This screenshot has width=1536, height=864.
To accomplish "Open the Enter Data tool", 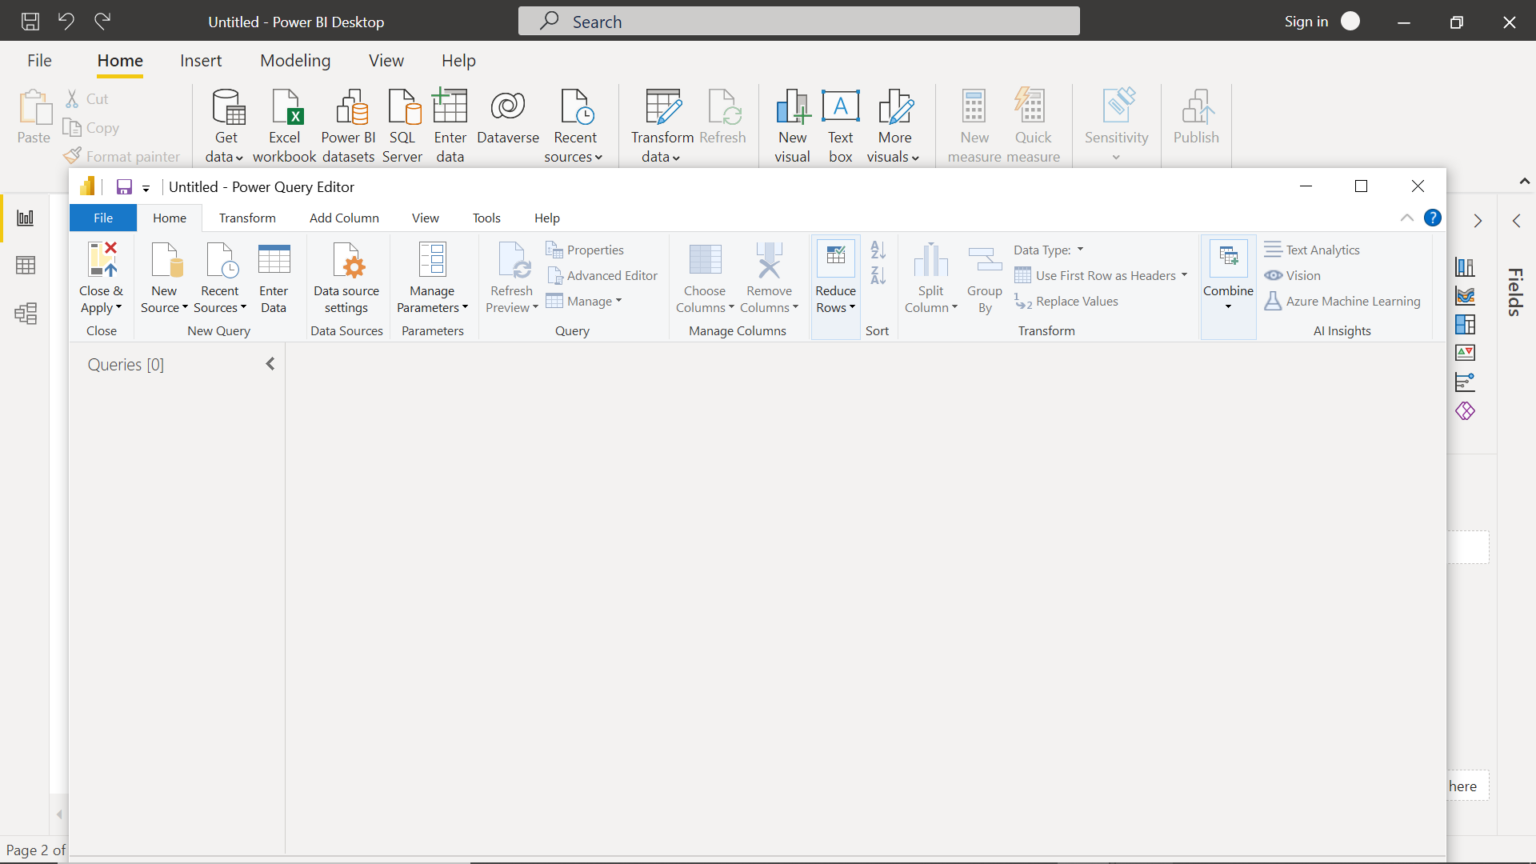I will point(273,277).
